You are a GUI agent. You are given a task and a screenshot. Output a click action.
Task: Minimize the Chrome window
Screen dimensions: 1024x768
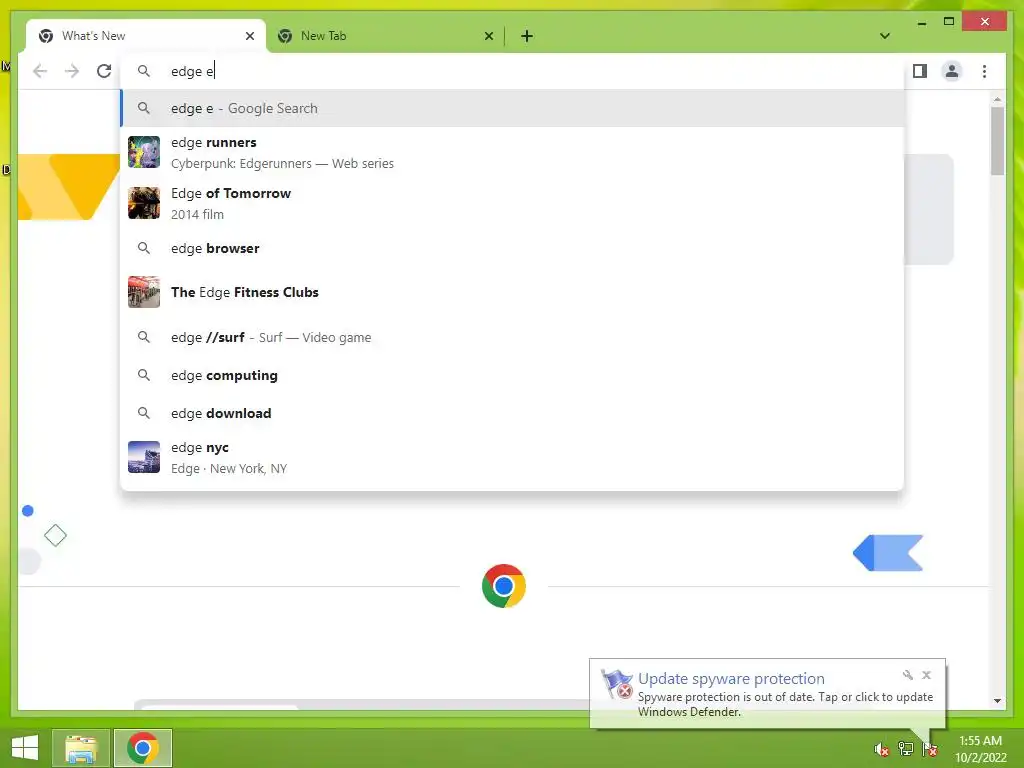[x=921, y=22]
